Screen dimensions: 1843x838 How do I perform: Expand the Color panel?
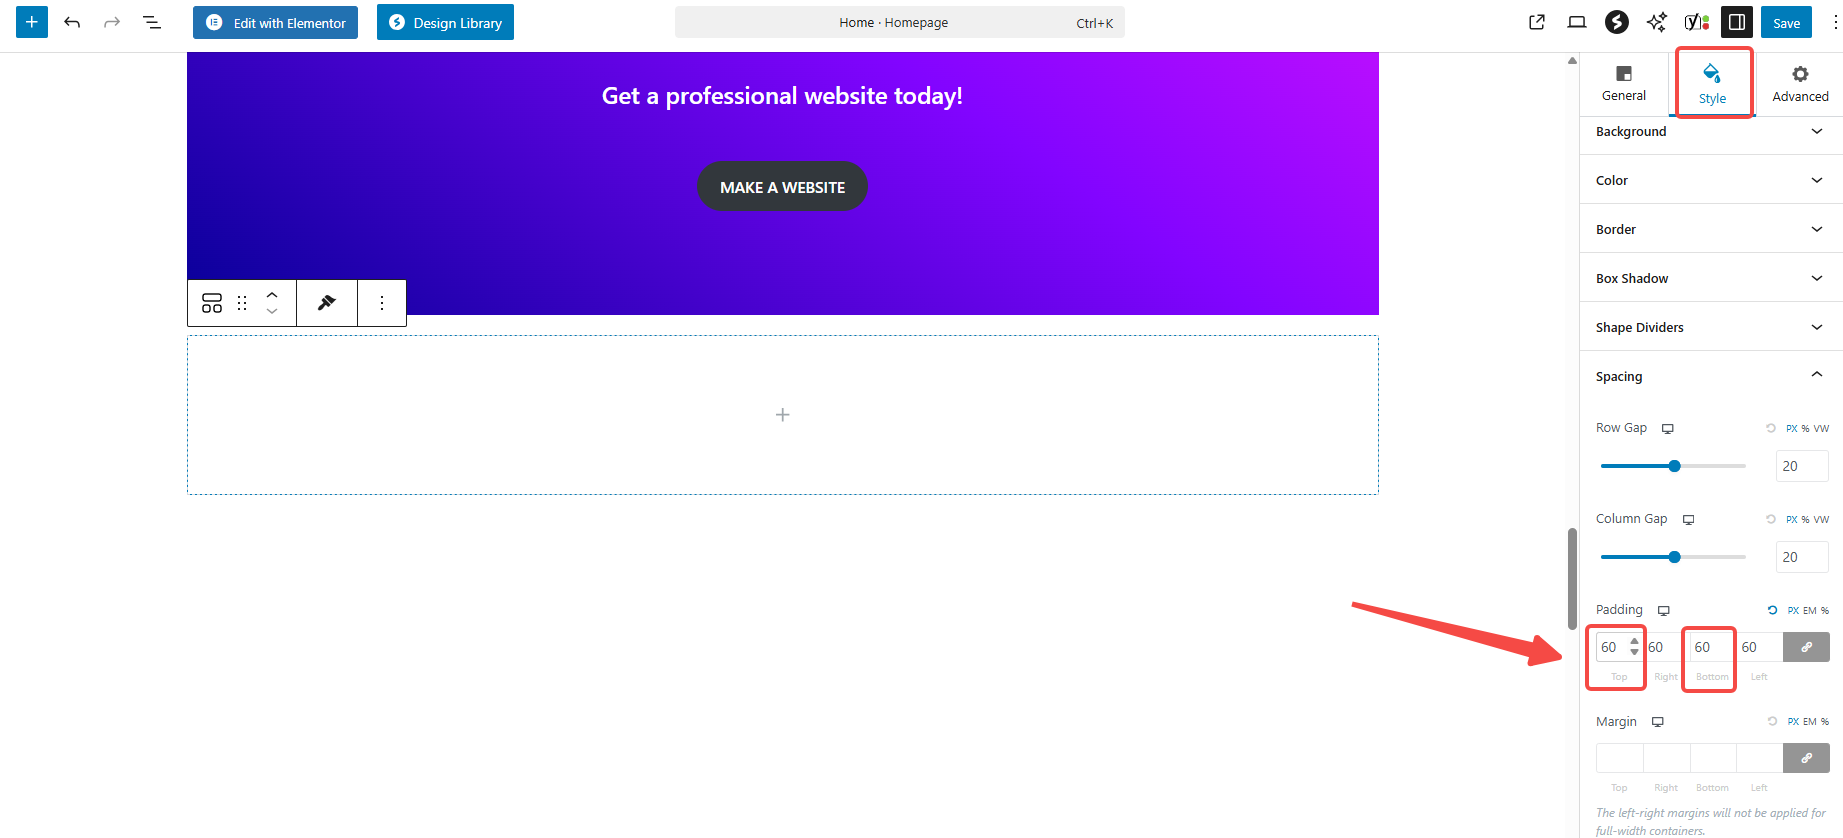(x=1711, y=180)
